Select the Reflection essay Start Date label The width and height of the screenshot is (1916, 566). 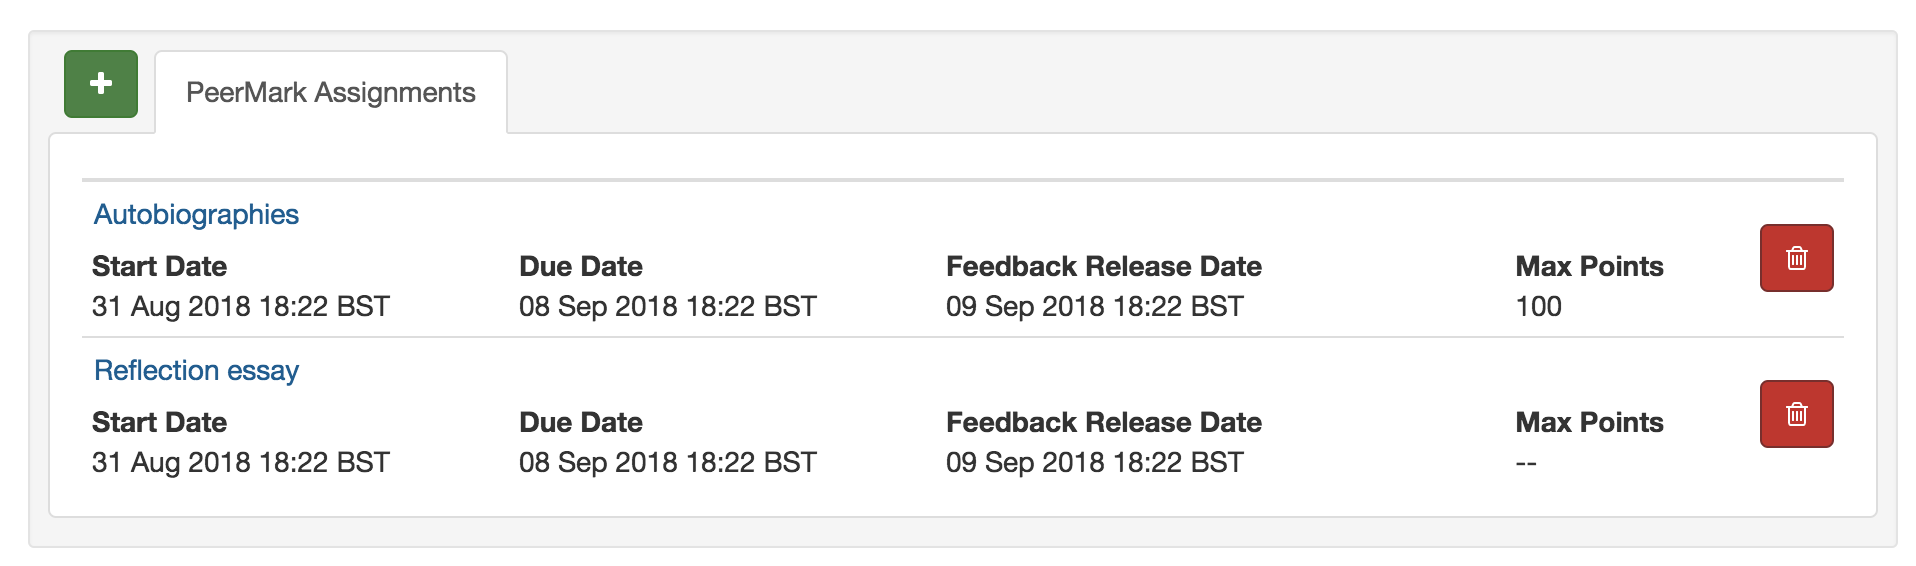click(159, 422)
